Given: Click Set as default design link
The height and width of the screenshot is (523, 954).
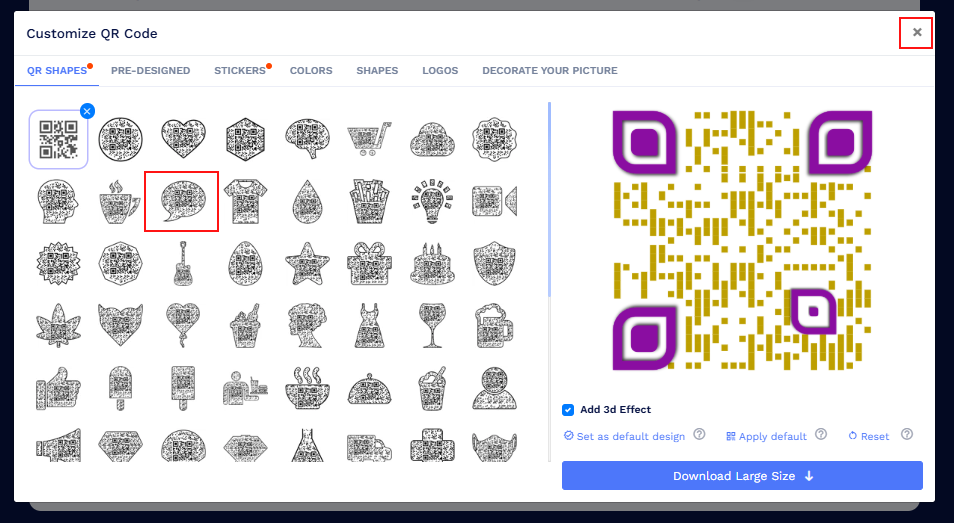Looking at the screenshot, I should point(625,436).
